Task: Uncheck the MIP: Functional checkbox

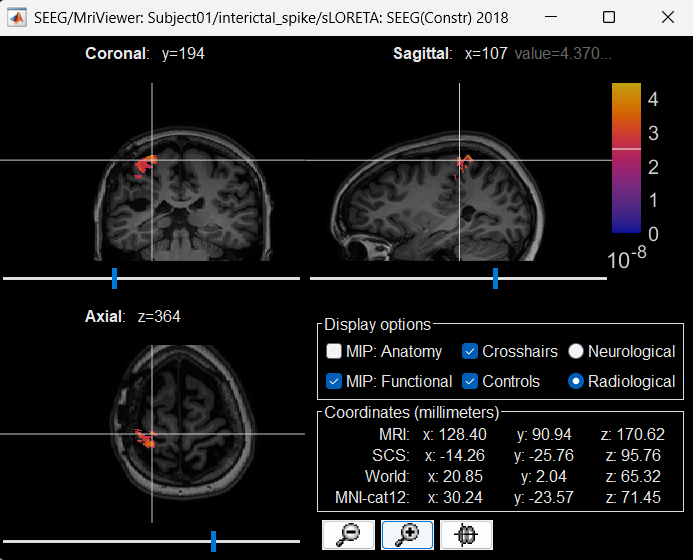Action: coord(334,381)
